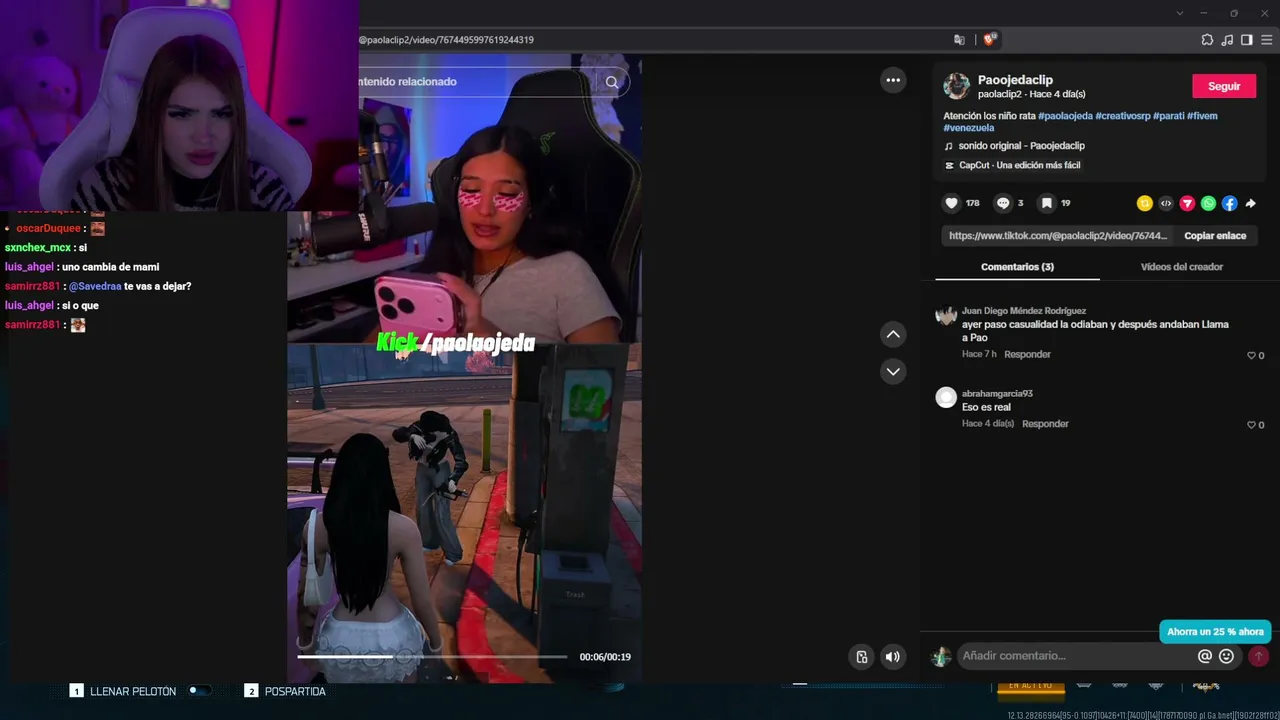This screenshot has height=720, width=1280.
Task: Click the Kick/paolaojeda video overlay
Action: pyautogui.click(x=456, y=343)
